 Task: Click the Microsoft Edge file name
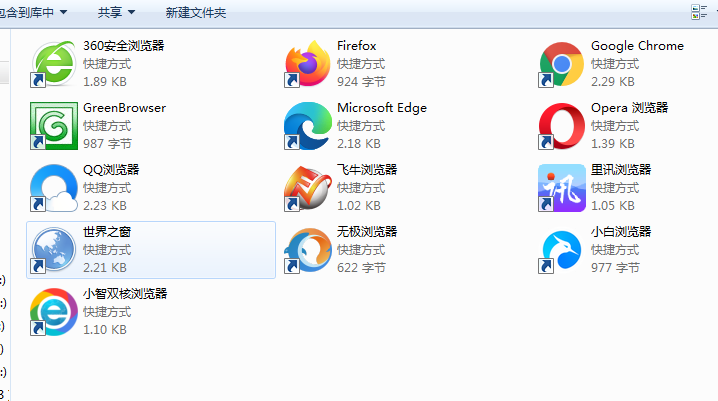click(382, 108)
